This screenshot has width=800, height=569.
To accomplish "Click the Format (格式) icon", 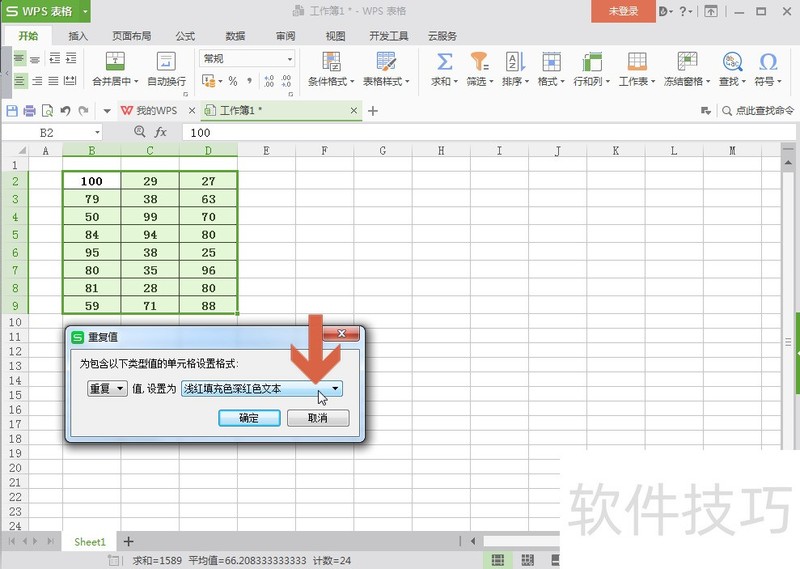I will pos(551,62).
